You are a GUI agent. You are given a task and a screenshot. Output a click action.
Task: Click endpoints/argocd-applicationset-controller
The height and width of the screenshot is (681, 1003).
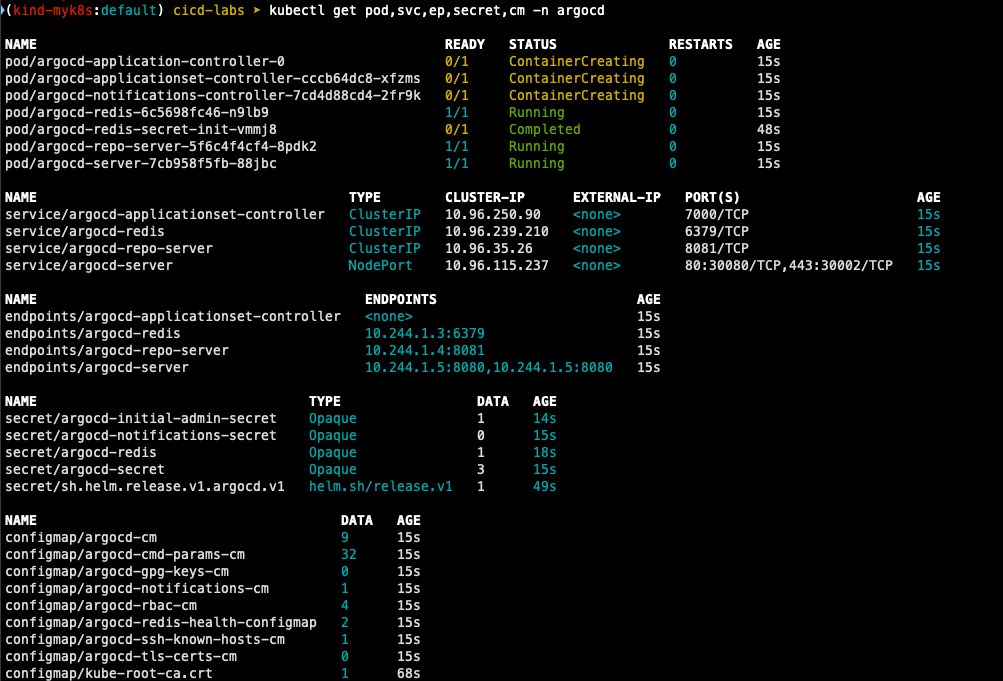click(173, 317)
